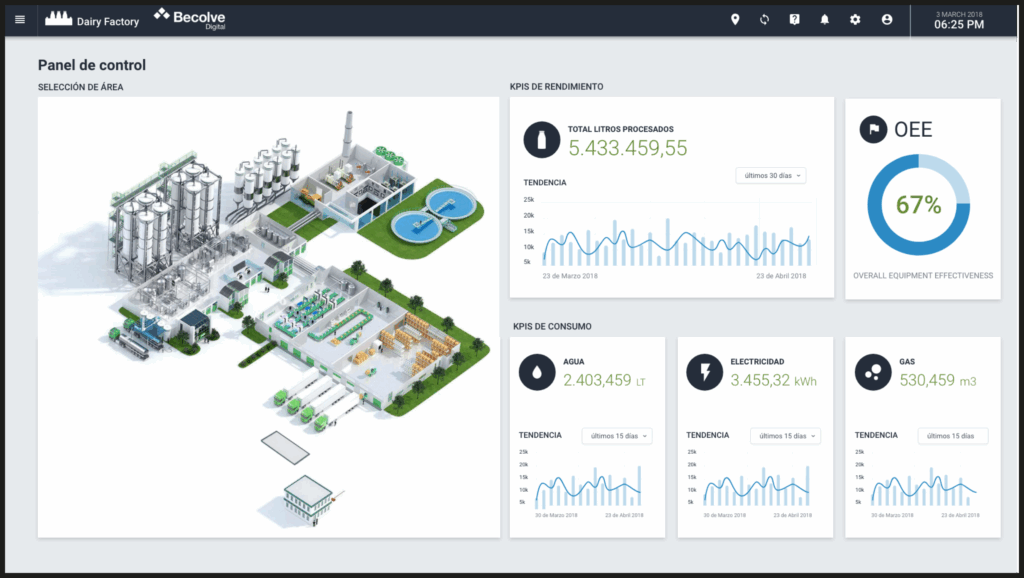This screenshot has width=1024, height=578.
Task: Click the Gas bubbles icon
Action: click(x=873, y=372)
